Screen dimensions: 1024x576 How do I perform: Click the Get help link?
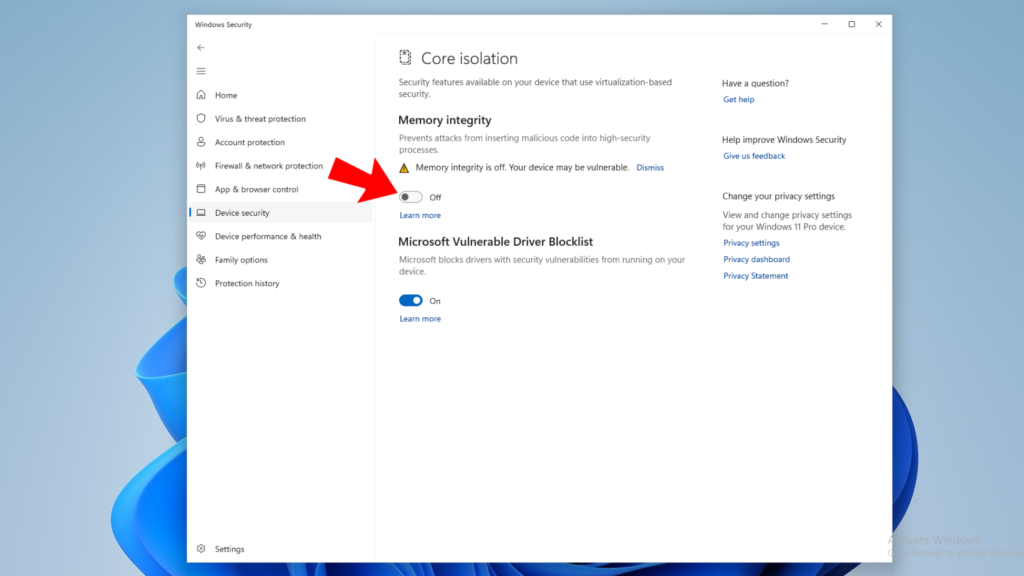coord(739,99)
